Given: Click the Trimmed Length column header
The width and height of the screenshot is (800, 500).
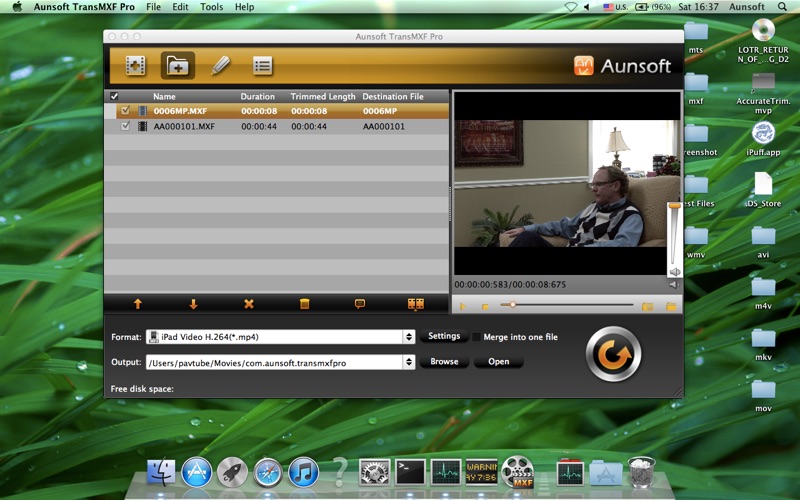Looking at the screenshot, I should pos(323,96).
